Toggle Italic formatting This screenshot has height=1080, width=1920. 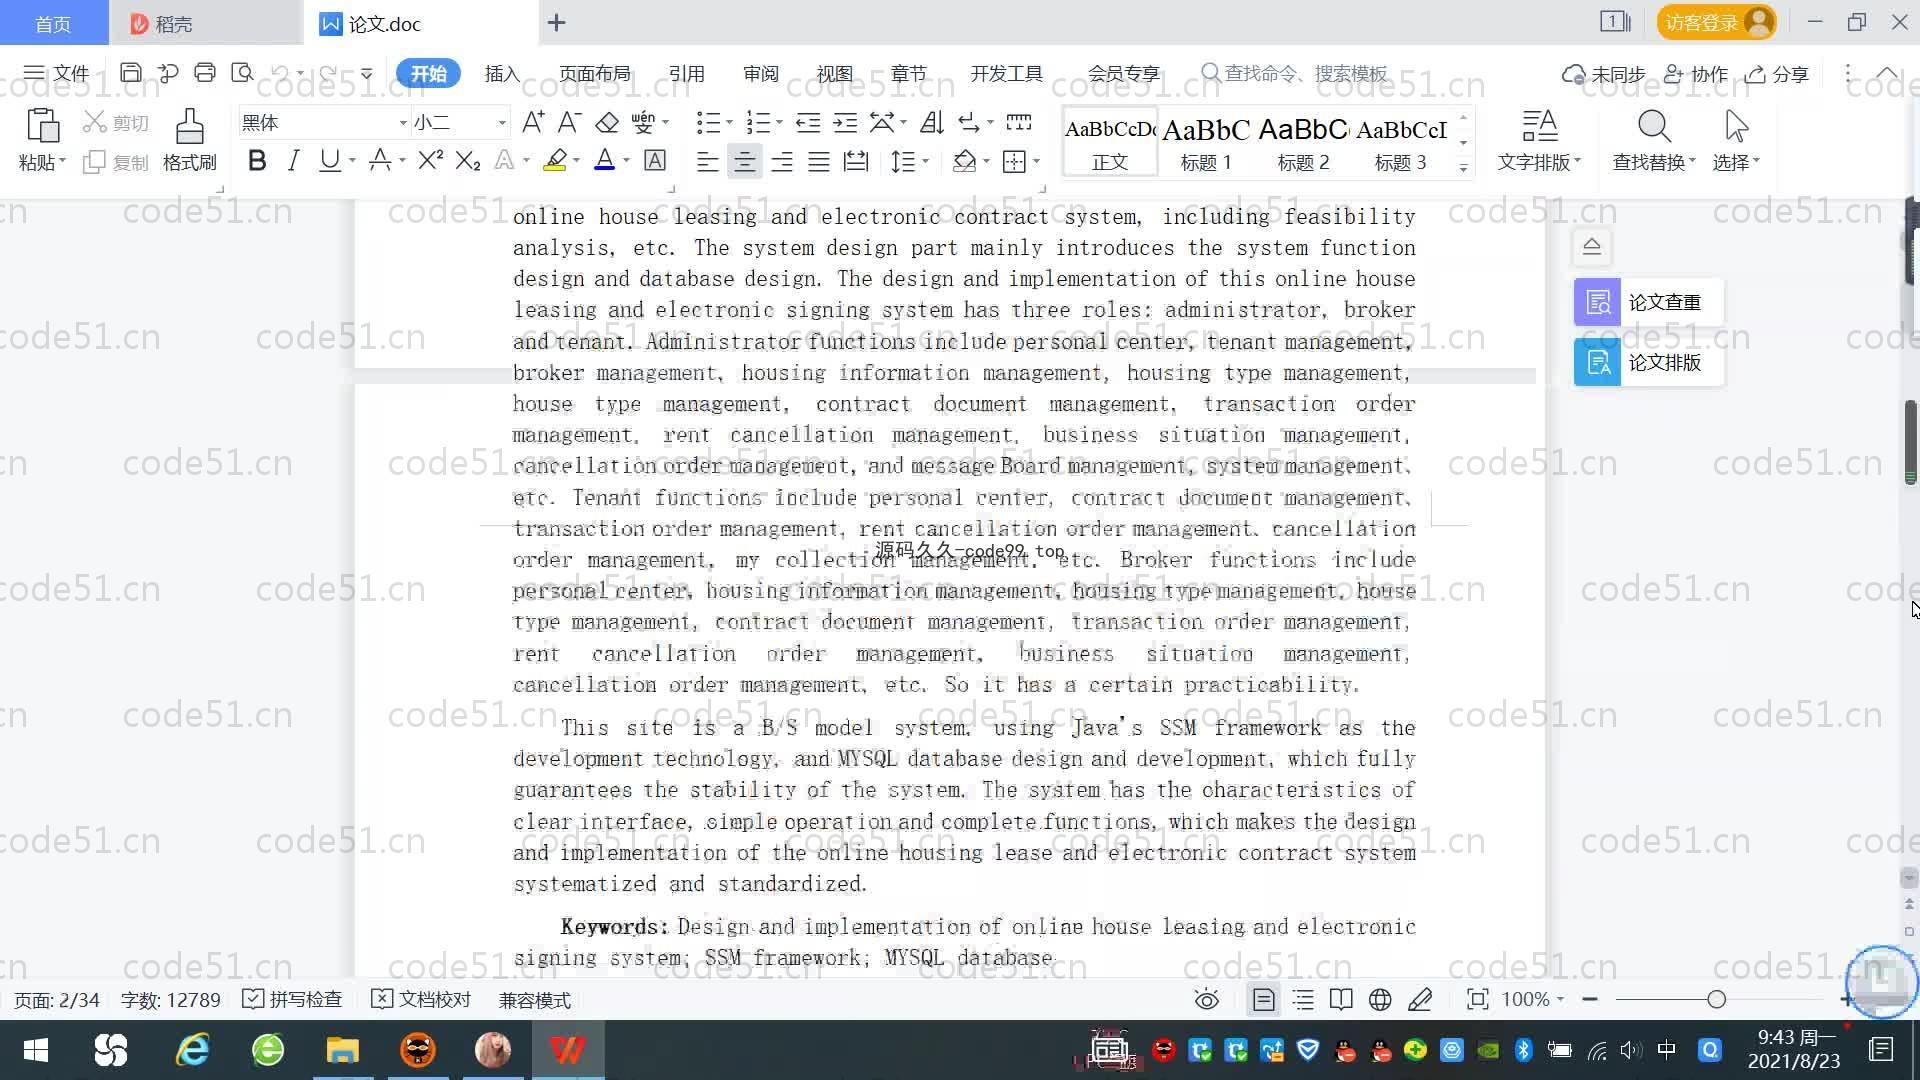(293, 160)
